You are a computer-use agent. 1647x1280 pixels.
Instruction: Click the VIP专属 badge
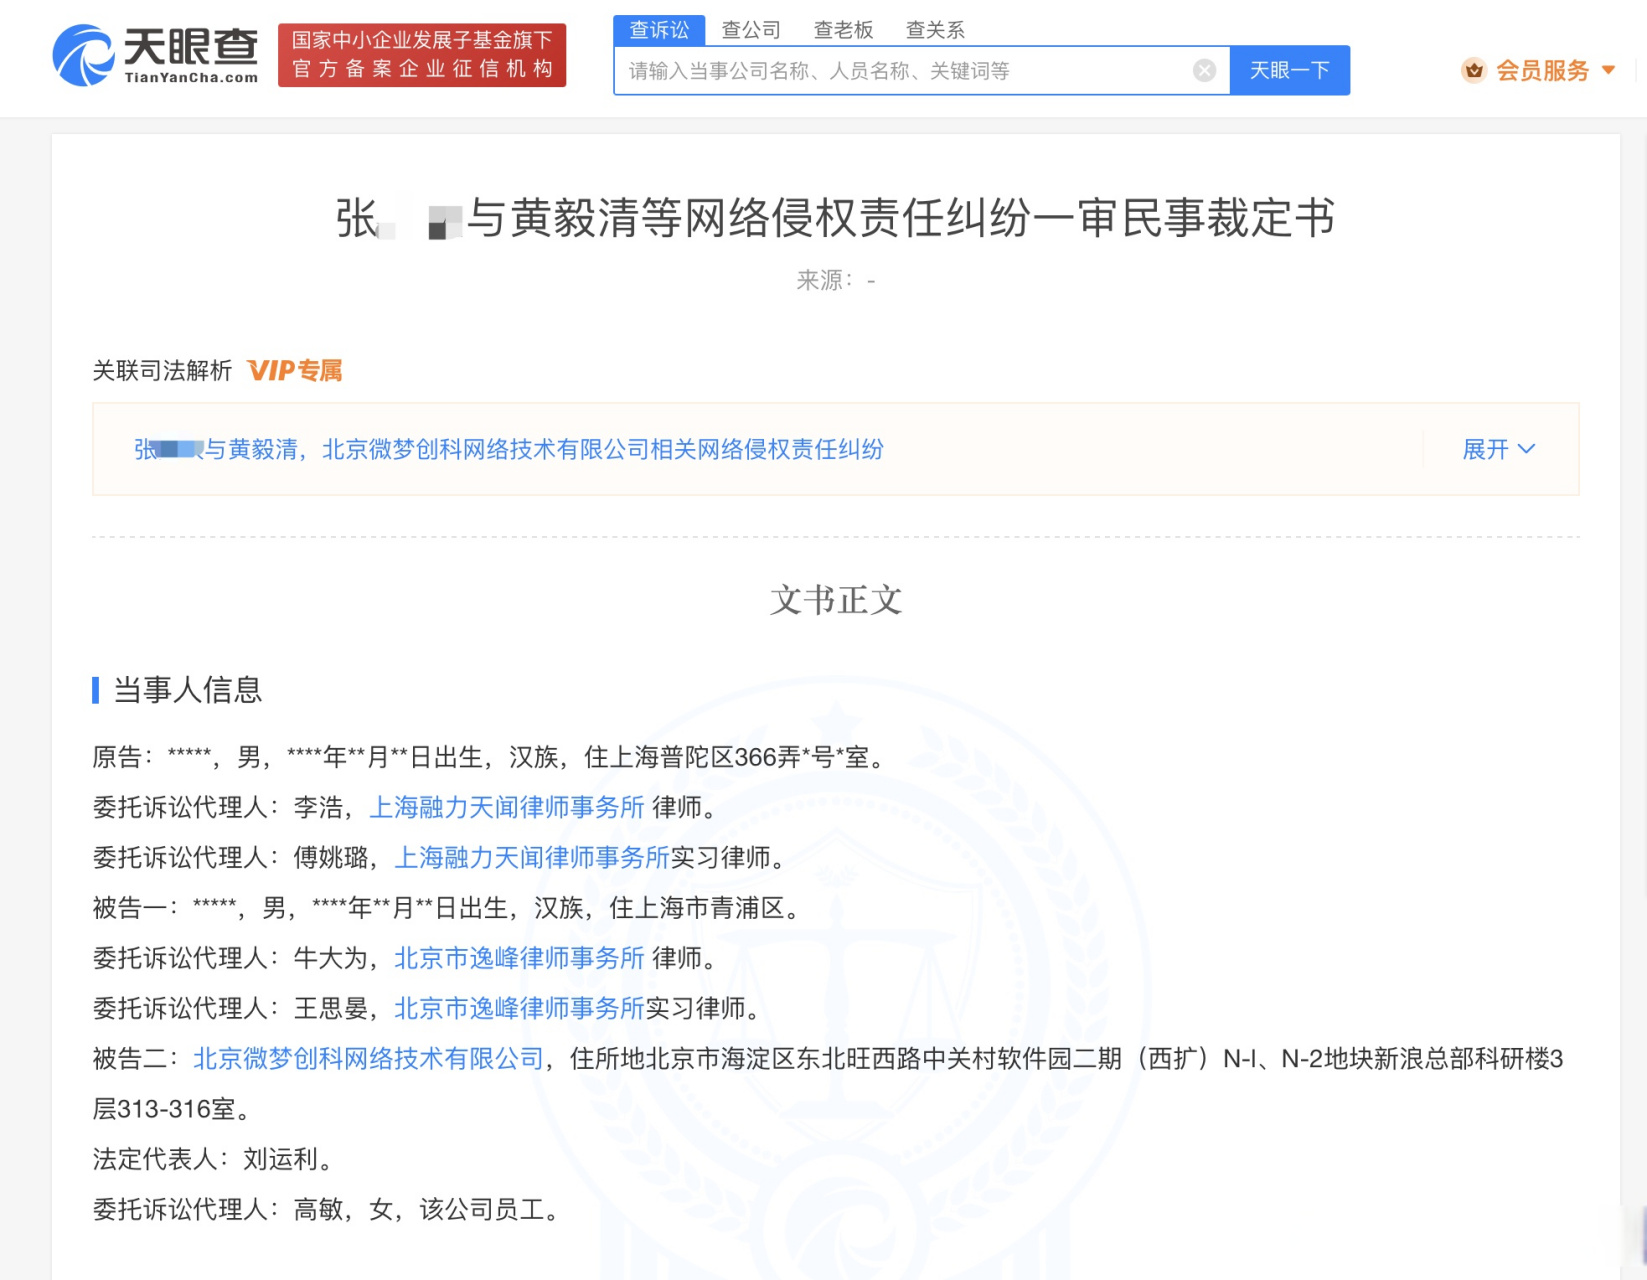295,371
